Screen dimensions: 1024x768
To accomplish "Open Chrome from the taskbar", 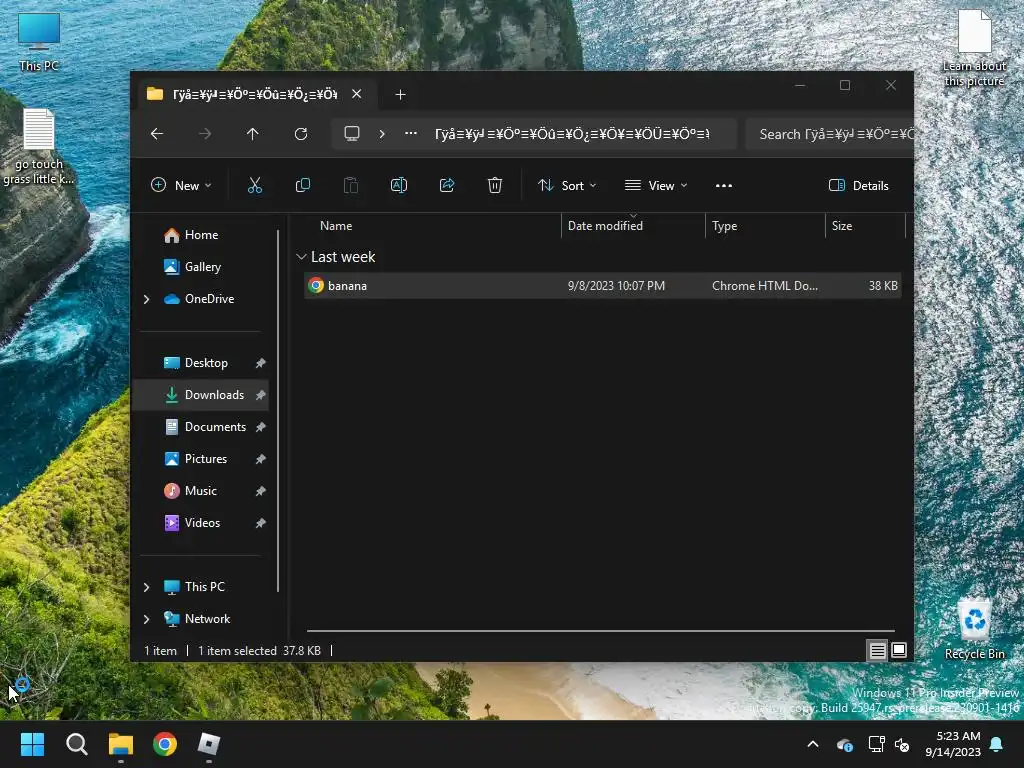I will [165, 744].
